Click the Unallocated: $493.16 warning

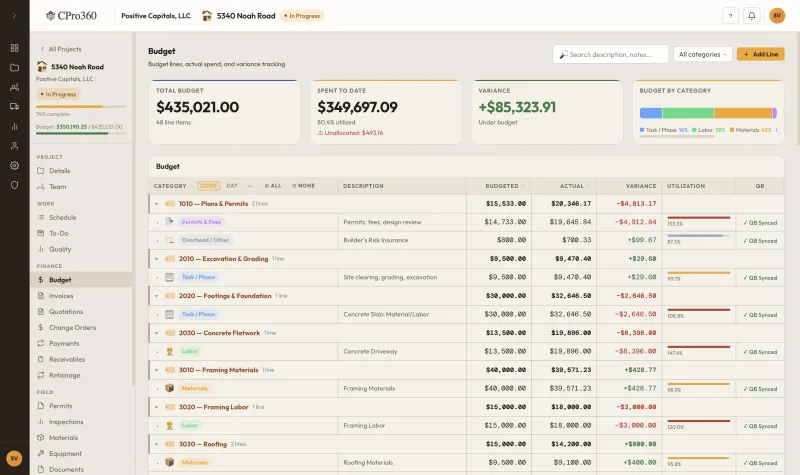(351, 133)
